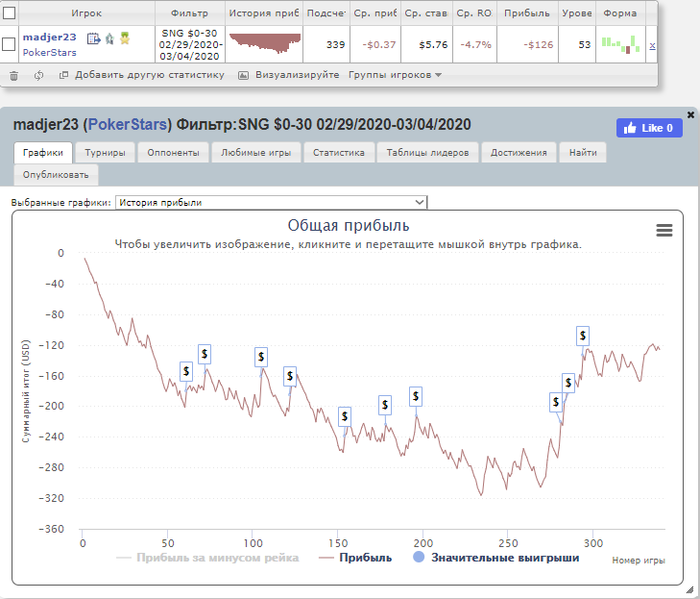Open the chart hamburger menu icon

tap(664, 230)
